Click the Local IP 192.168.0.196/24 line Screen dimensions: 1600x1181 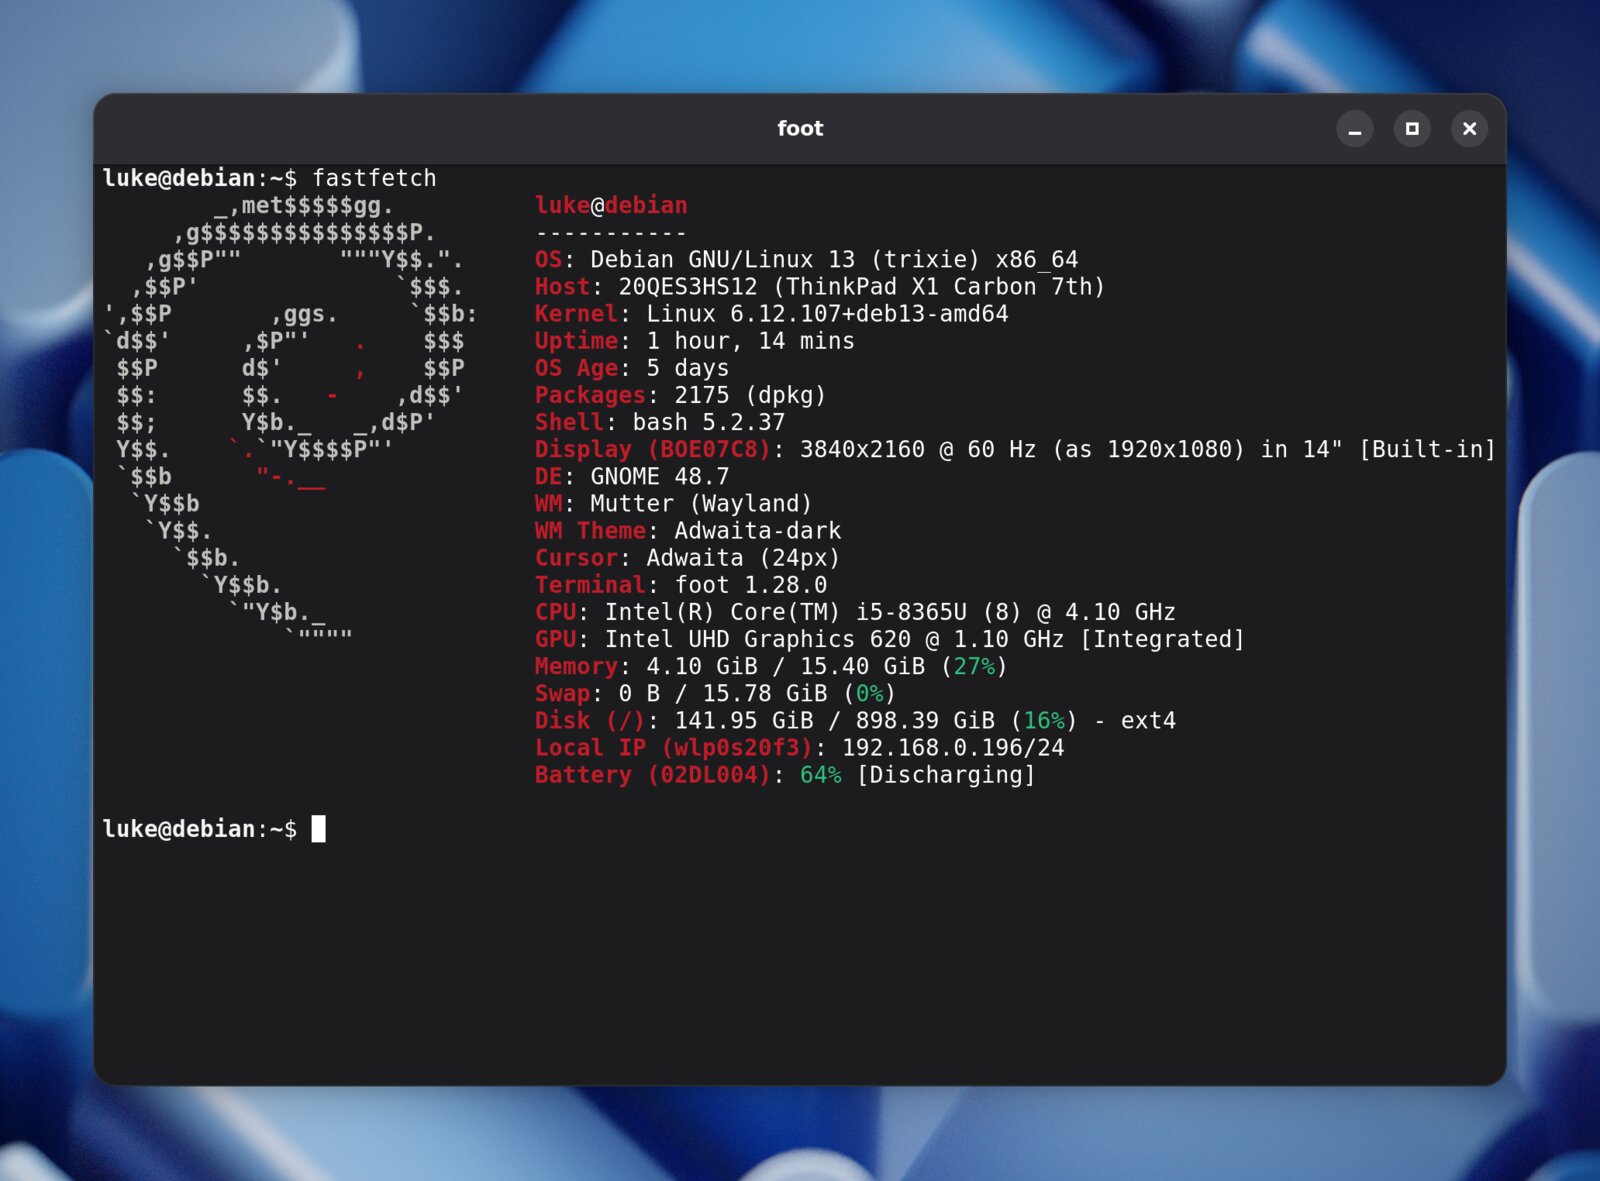click(x=799, y=747)
